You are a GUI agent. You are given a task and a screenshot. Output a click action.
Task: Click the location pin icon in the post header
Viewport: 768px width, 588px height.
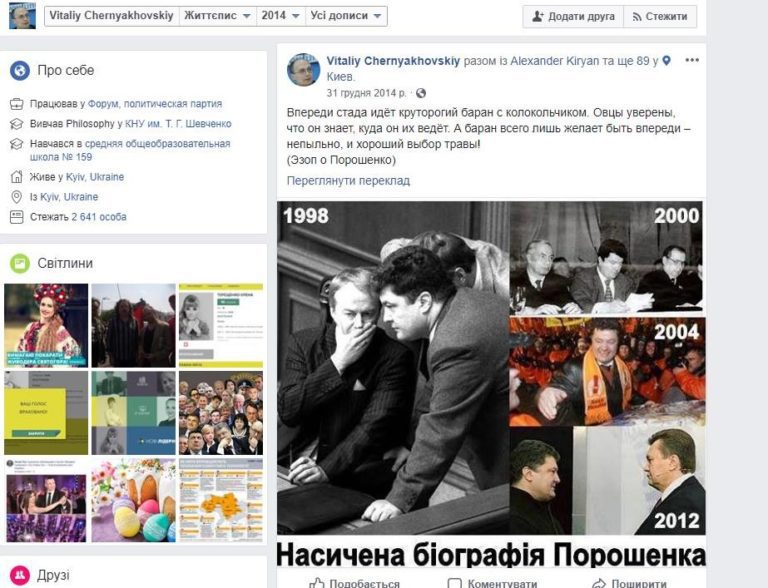pyautogui.click(x=667, y=61)
